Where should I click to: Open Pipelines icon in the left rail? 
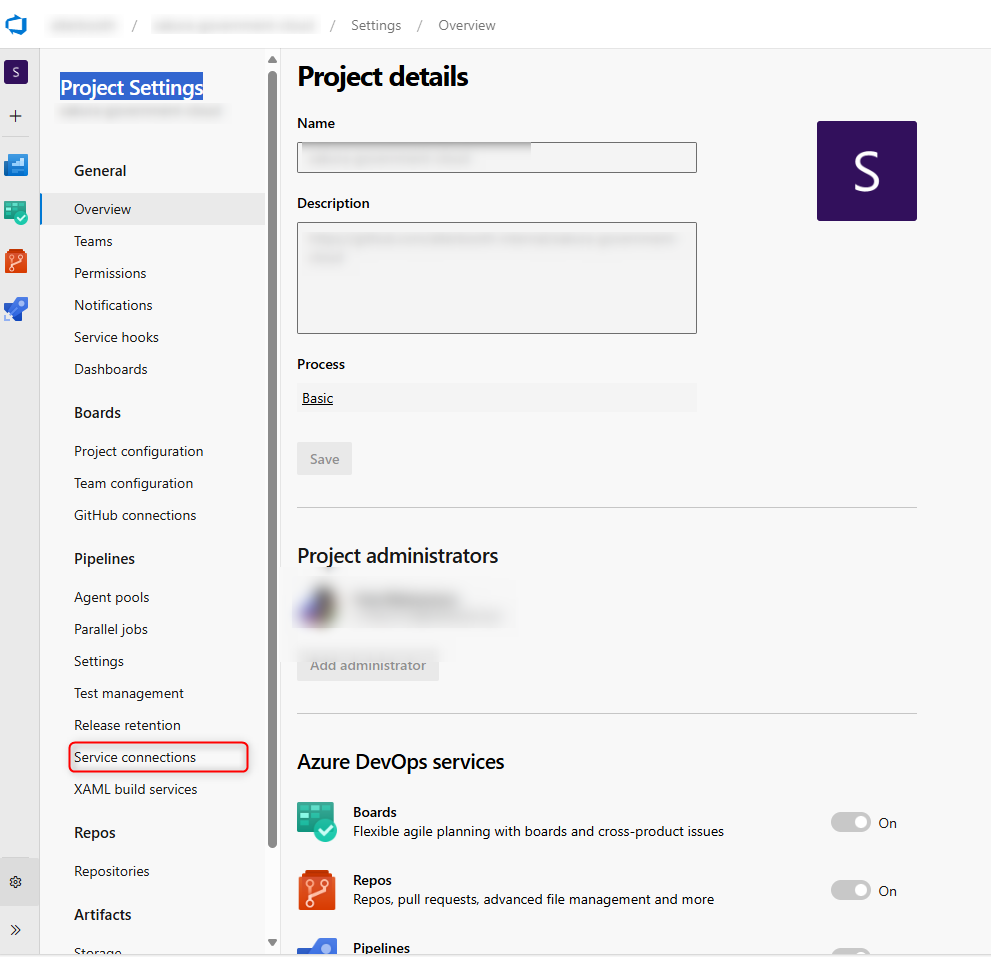point(16,309)
